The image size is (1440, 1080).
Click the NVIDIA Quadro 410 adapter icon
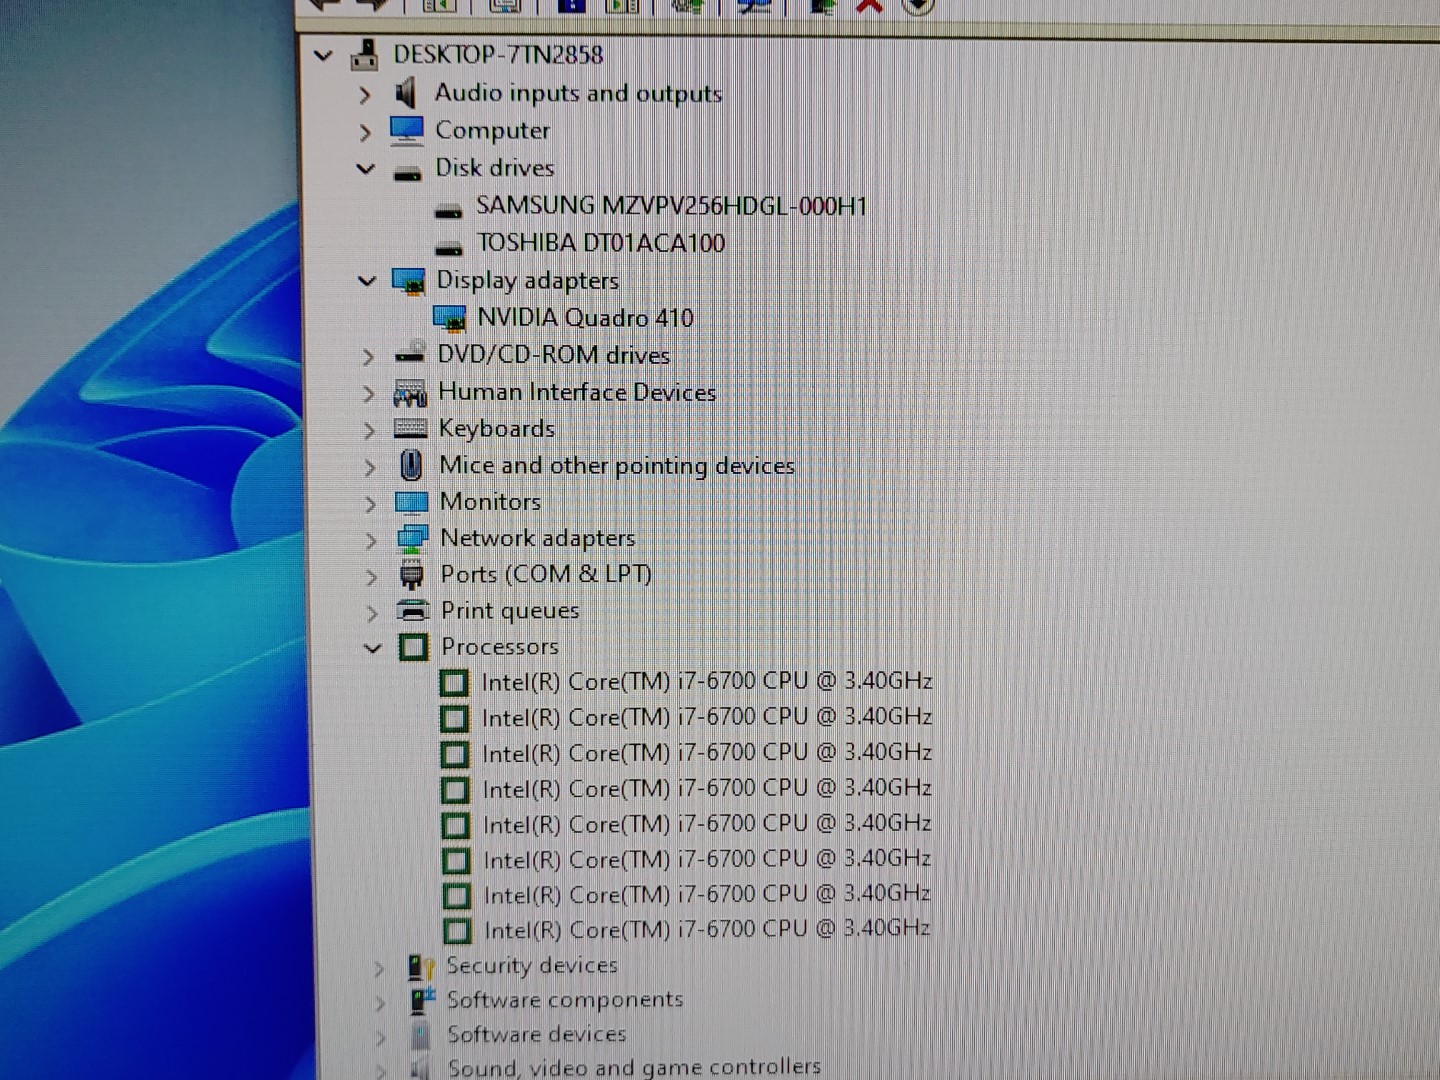(x=450, y=318)
